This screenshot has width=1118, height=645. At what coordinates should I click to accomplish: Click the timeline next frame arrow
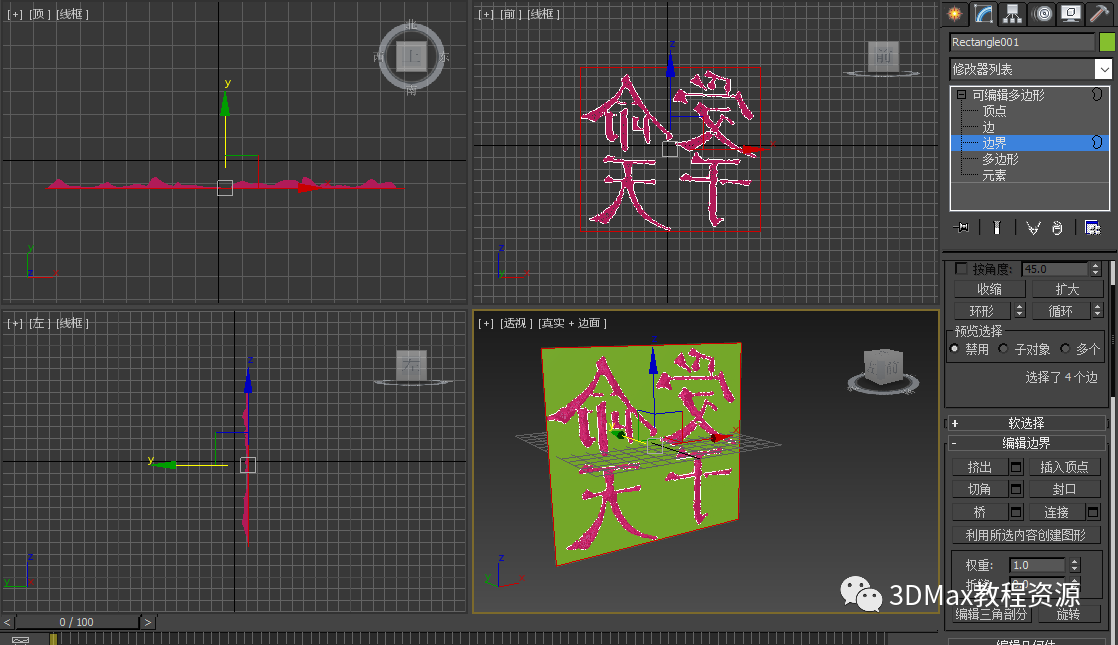[148, 622]
